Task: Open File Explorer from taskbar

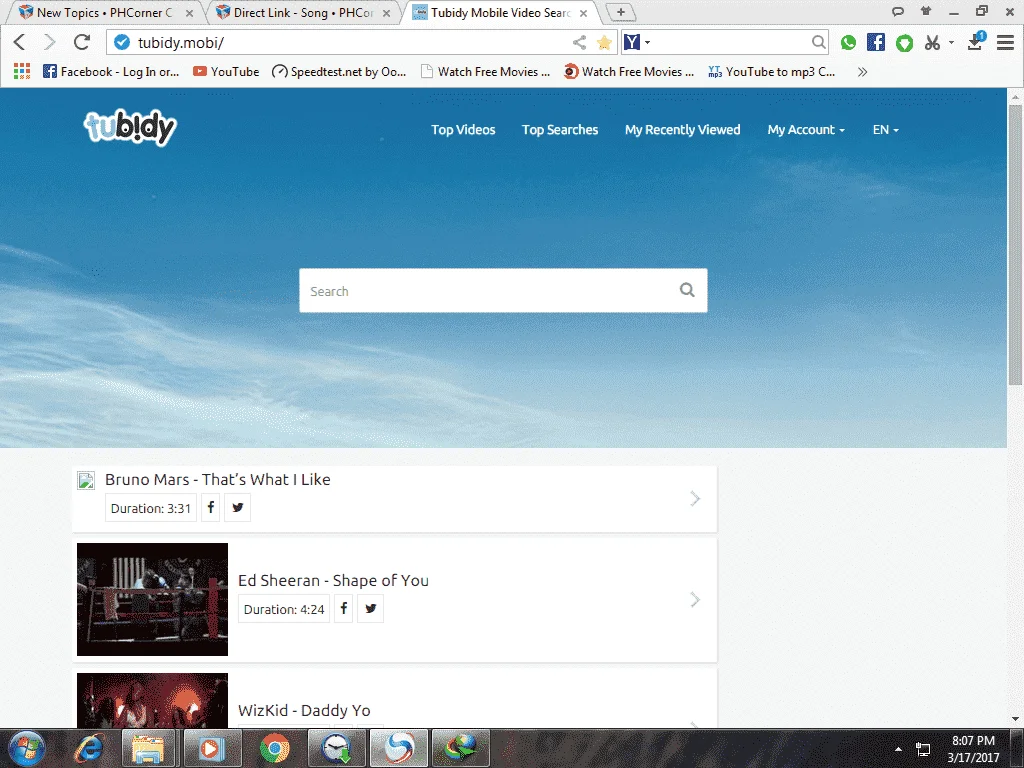Action: (x=148, y=748)
